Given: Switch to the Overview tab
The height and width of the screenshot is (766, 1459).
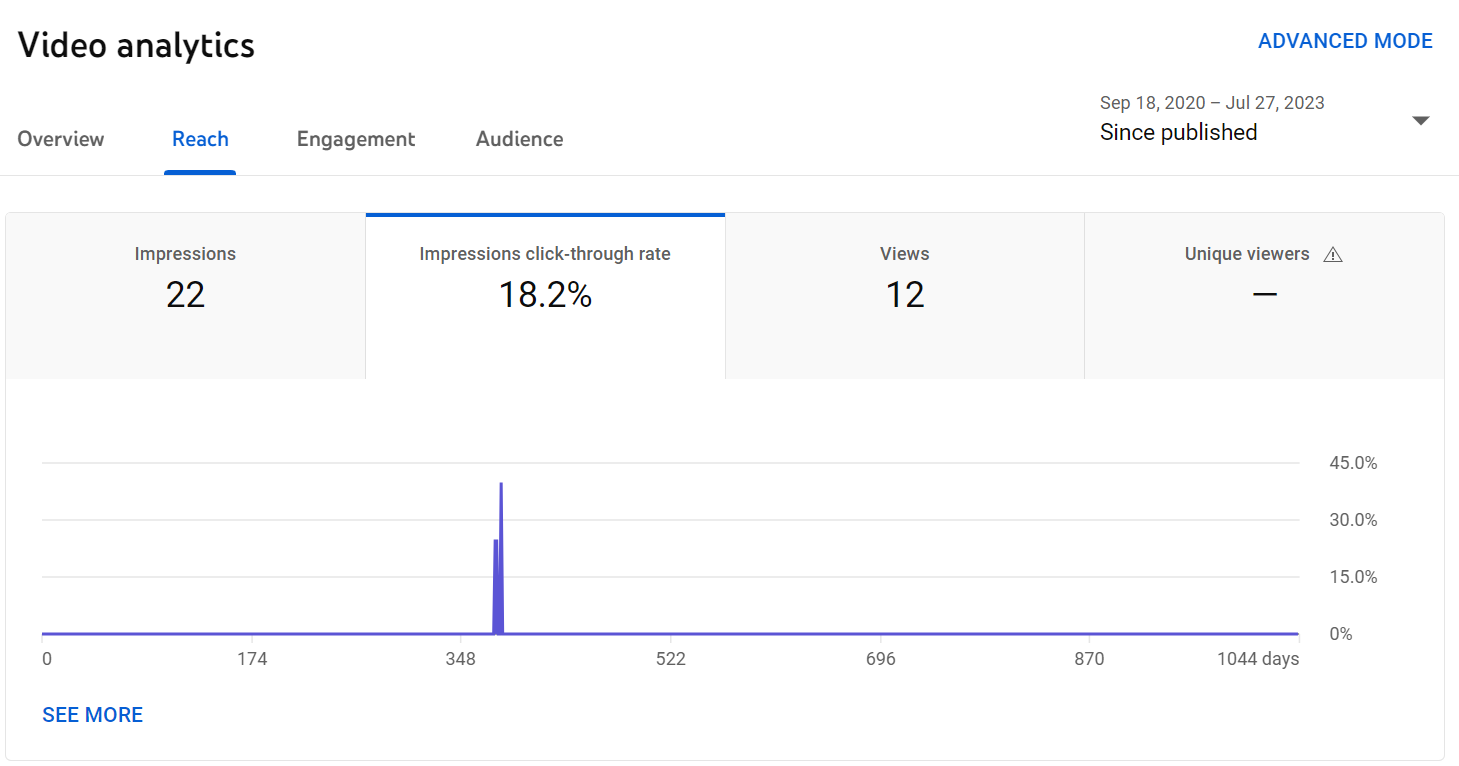Looking at the screenshot, I should coord(61,139).
